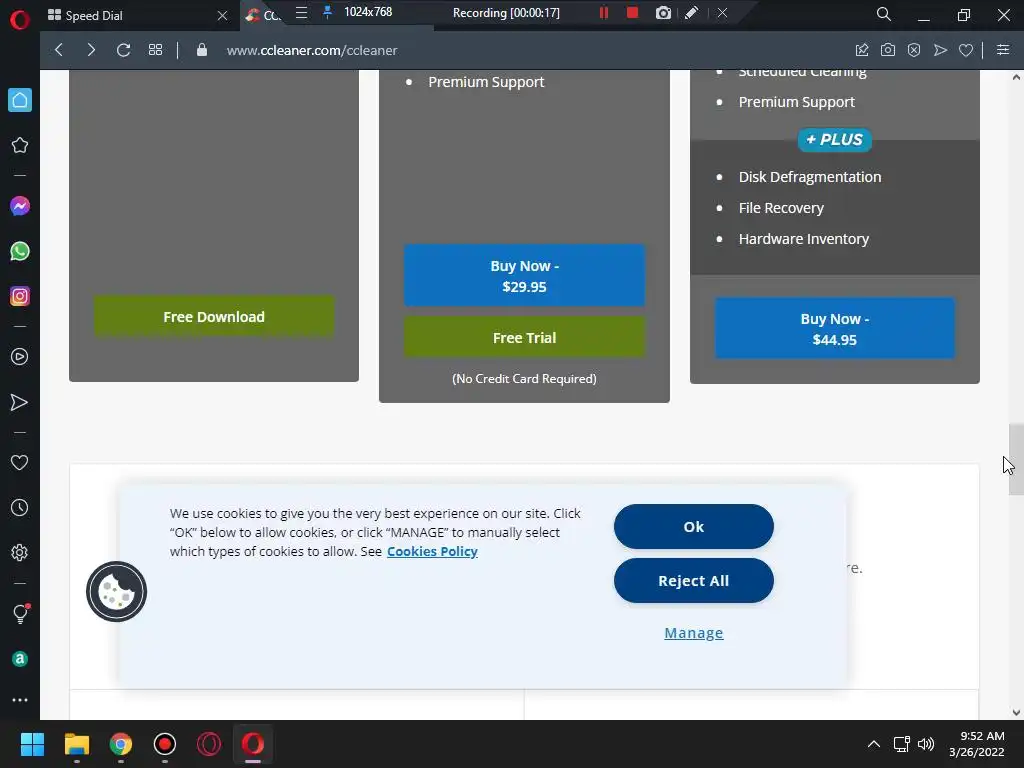The width and height of the screenshot is (1024, 768).
Task: Show hidden system tray icons
Action: [873, 744]
